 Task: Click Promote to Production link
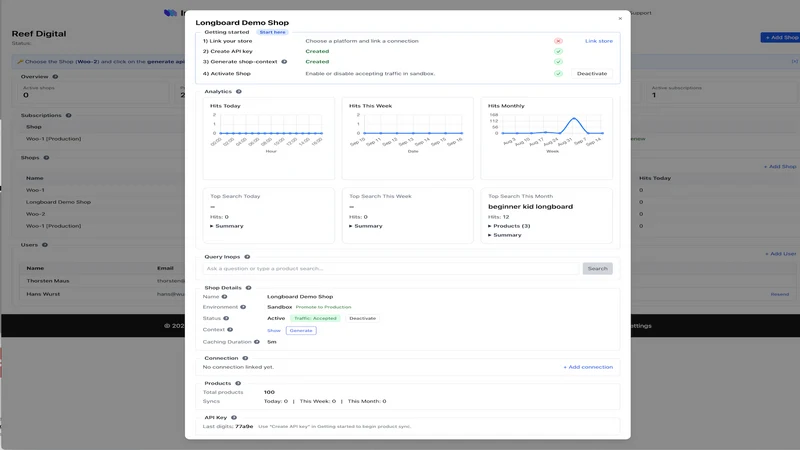pos(323,307)
